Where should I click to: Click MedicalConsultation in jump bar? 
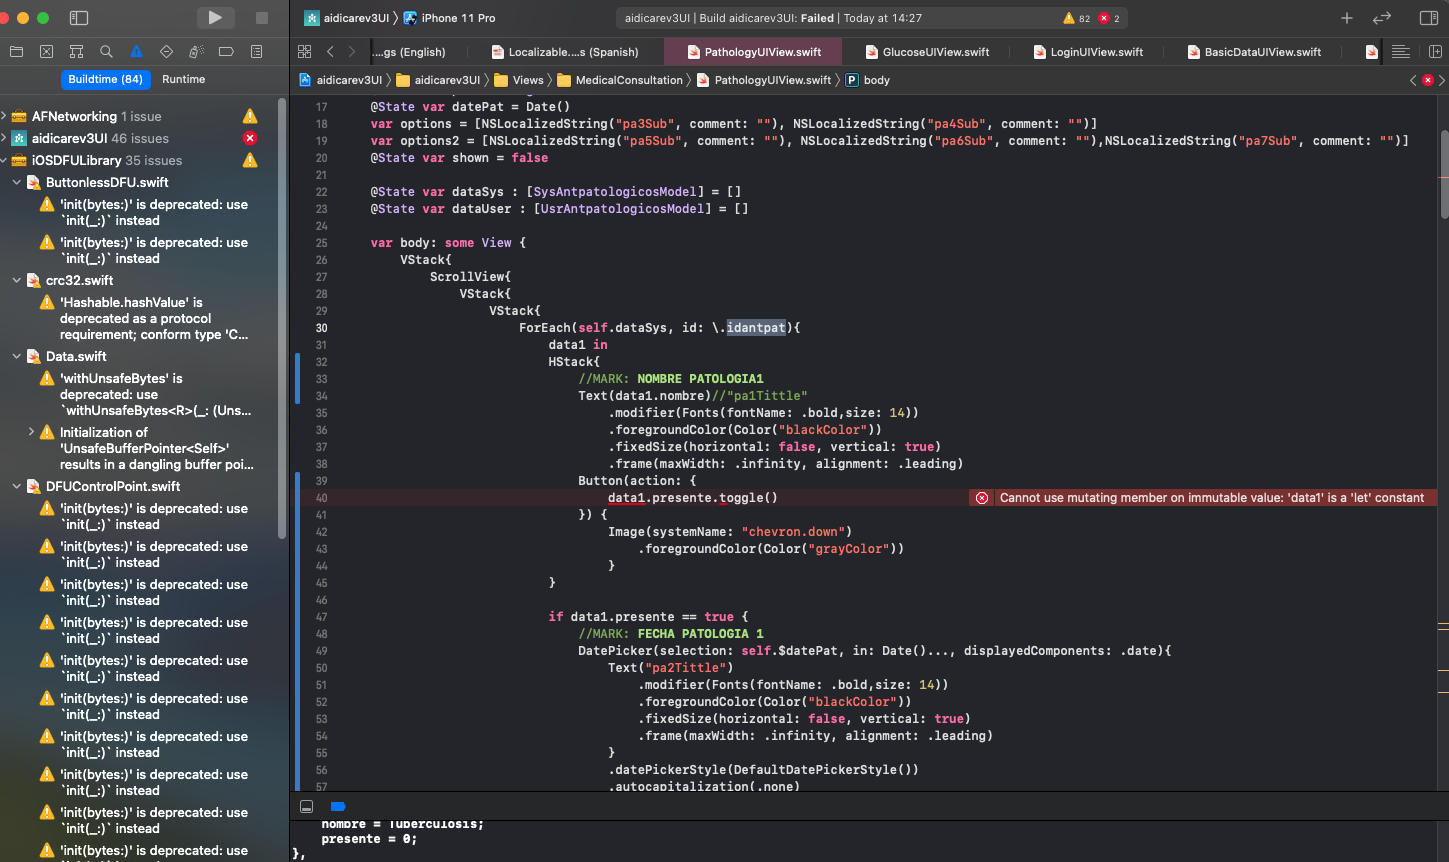620,80
